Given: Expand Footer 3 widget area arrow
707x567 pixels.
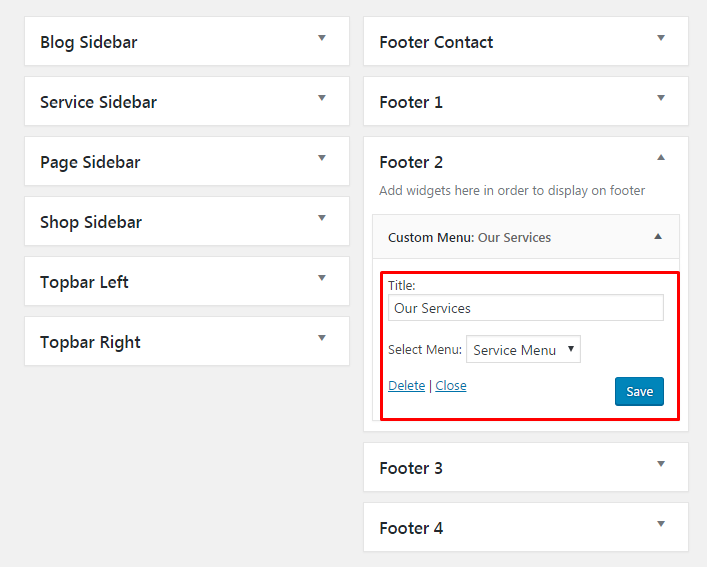Looking at the screenshot, I should click(661, 464).
